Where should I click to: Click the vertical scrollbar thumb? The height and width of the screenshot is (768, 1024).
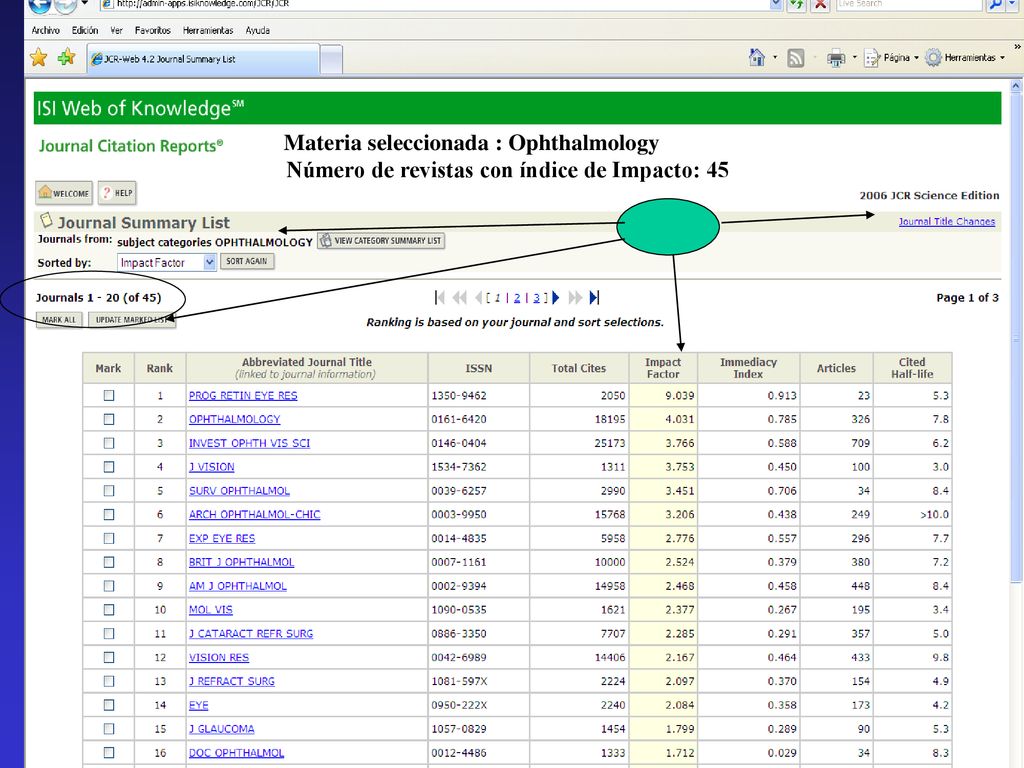click(1016, 338)
